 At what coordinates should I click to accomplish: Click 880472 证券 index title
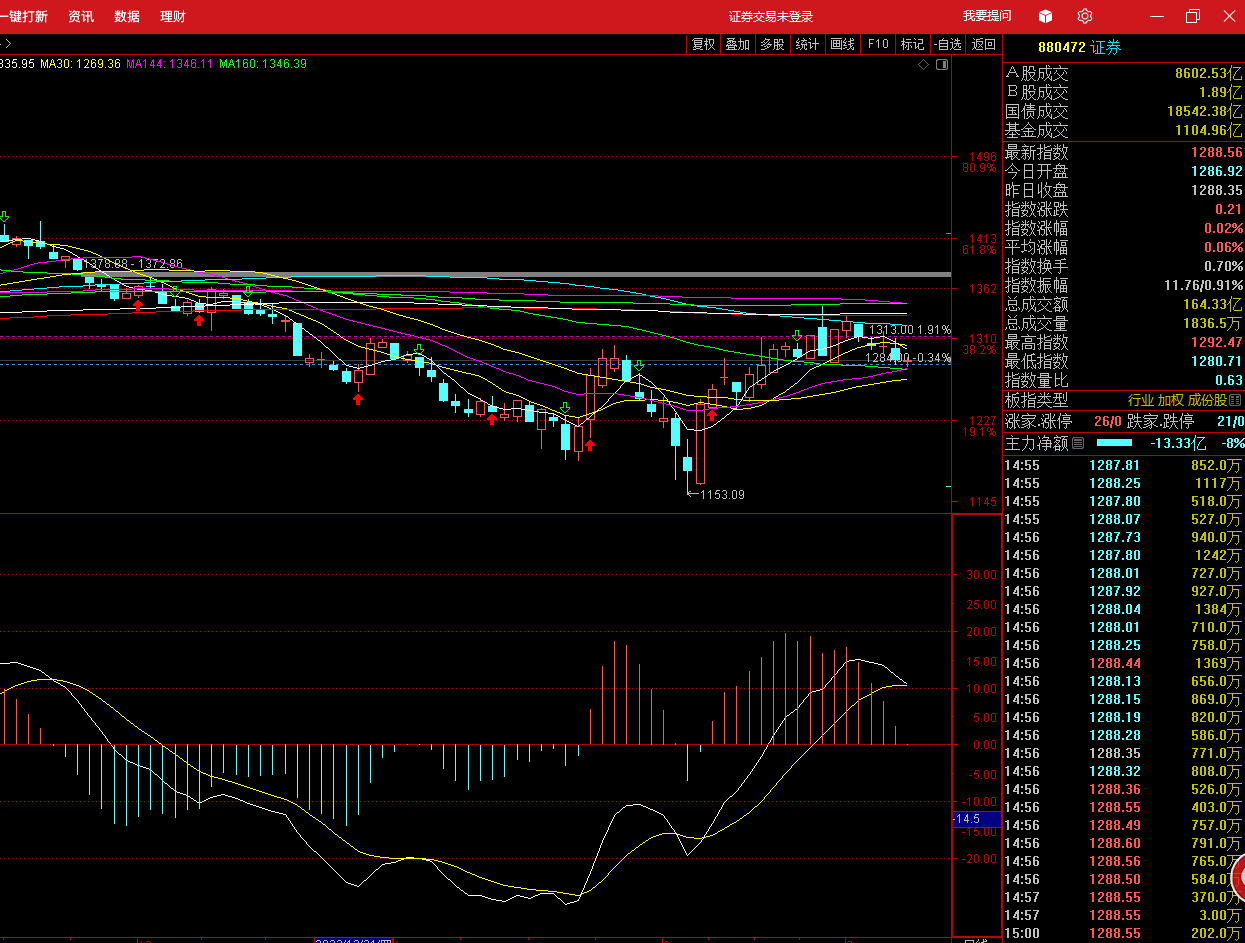1079,47
